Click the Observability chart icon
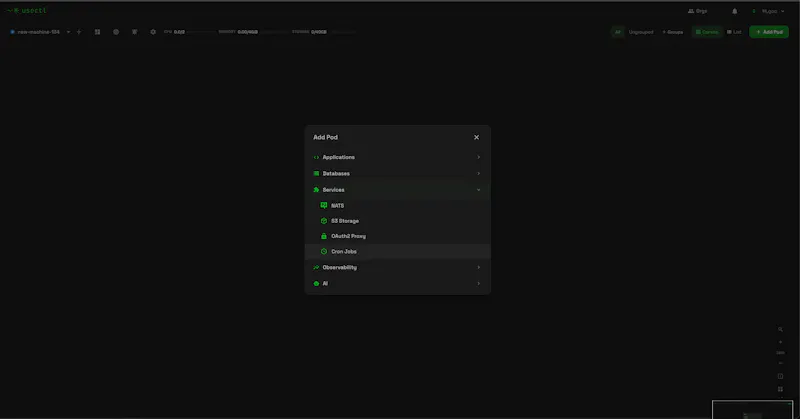Viewport: 800px width, 419px height. tap(316, 267)
